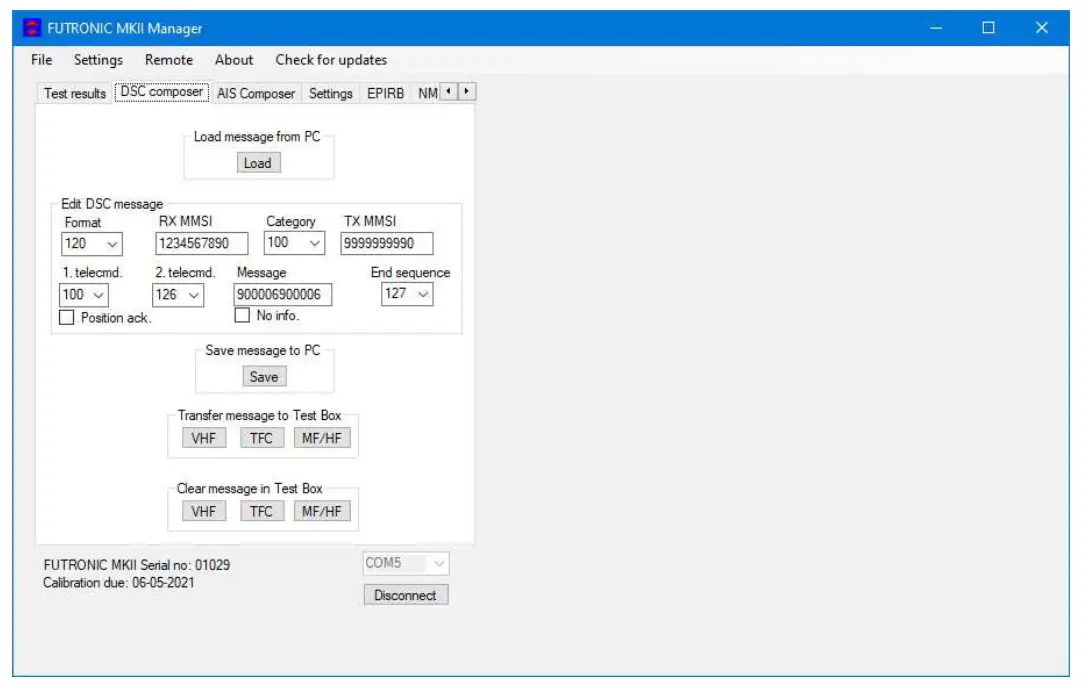1085x686 pixels.
Task: Clear TFC message in Test Box
Action: [x=261, y=512]
